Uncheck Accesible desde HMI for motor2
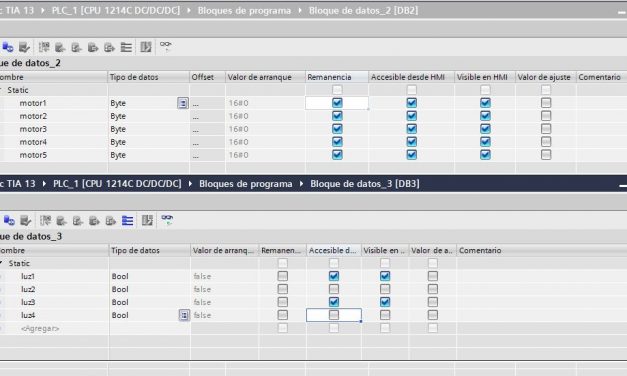Screen dimensions: 627x376 pyautogui.click(x=411, y=116)
